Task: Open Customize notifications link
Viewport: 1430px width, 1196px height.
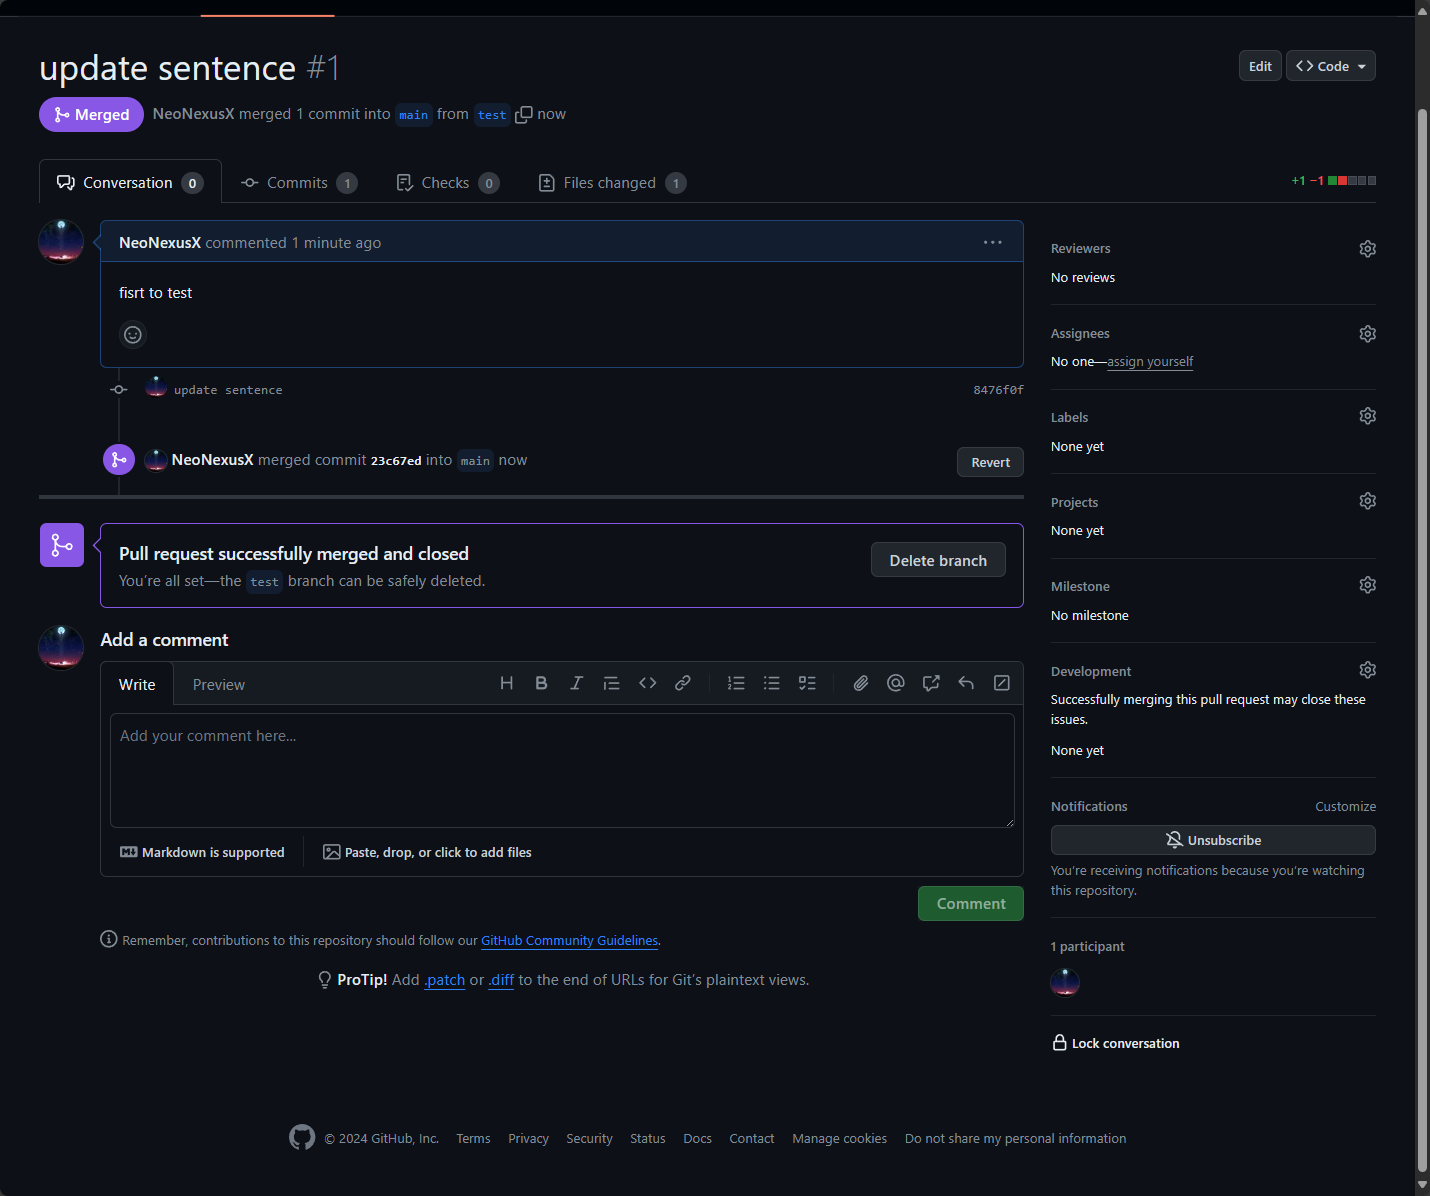Action: click(1345, 806)
